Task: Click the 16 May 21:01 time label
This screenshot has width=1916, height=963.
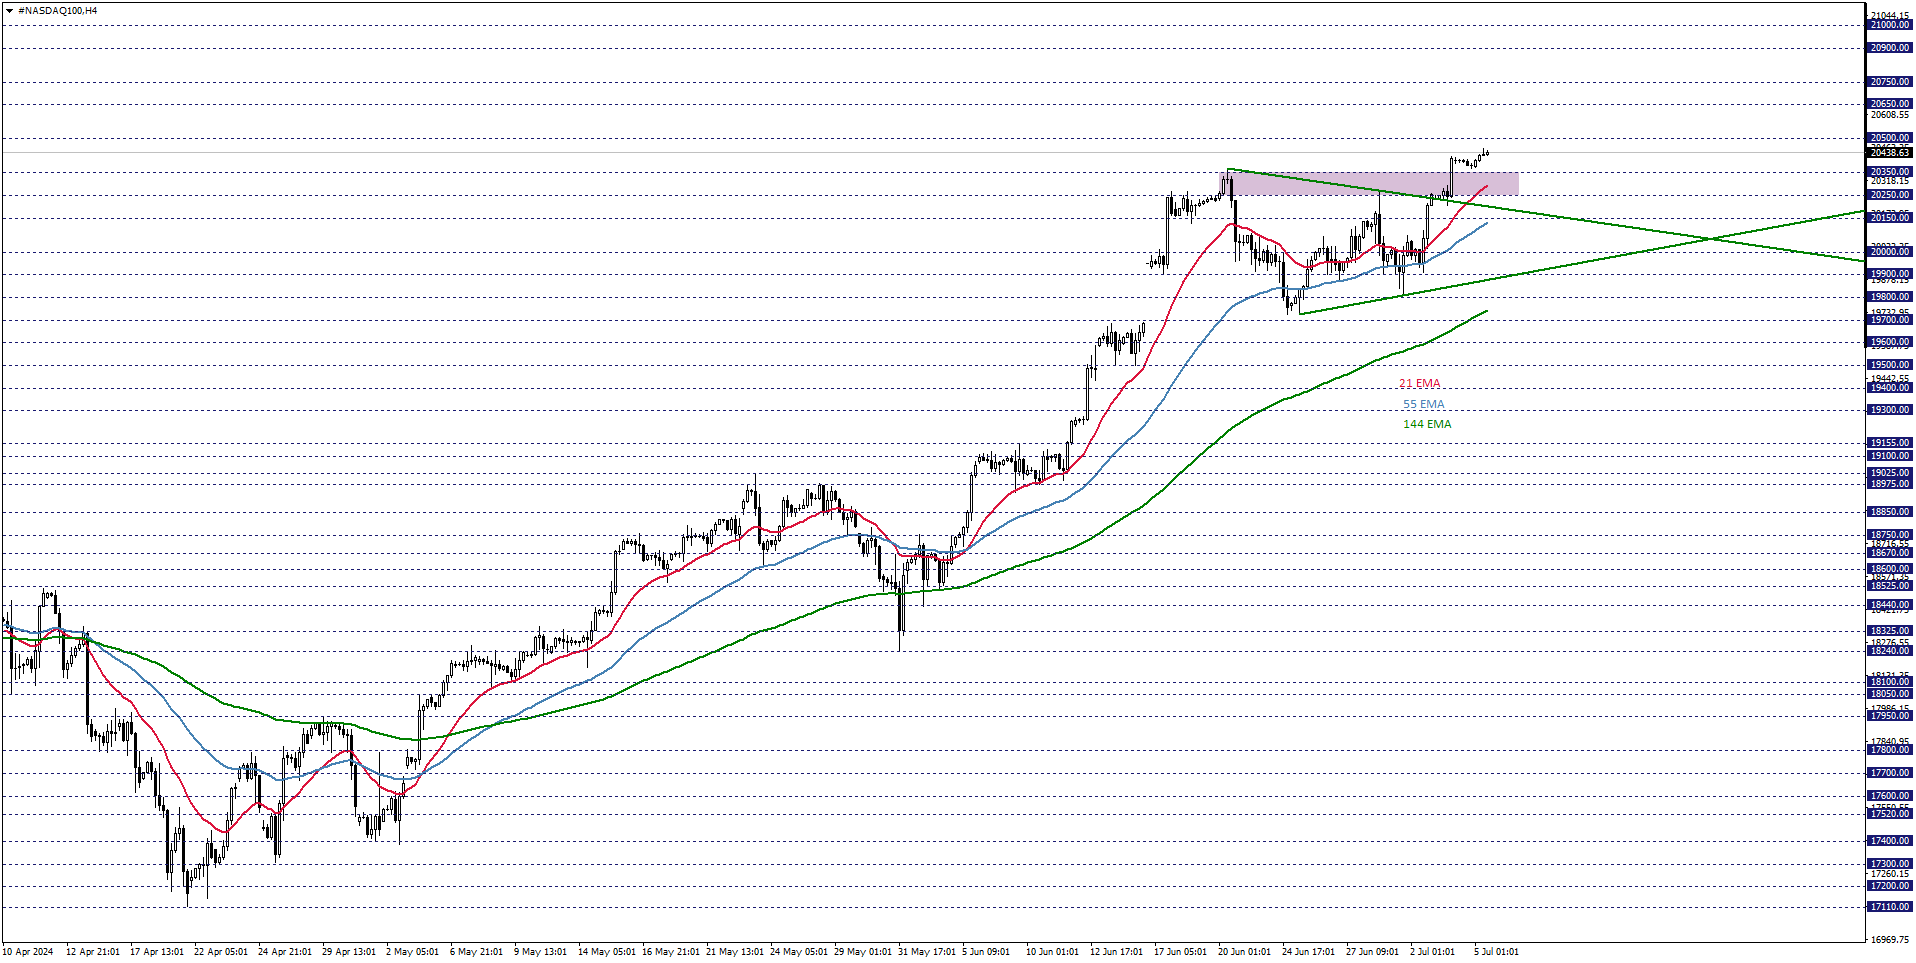Action: point(670,952)
